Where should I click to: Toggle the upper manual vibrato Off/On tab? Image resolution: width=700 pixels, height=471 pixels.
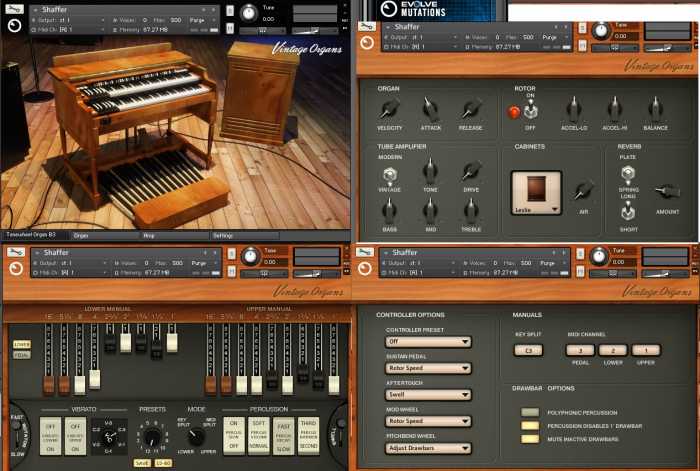tap(75, 436)
